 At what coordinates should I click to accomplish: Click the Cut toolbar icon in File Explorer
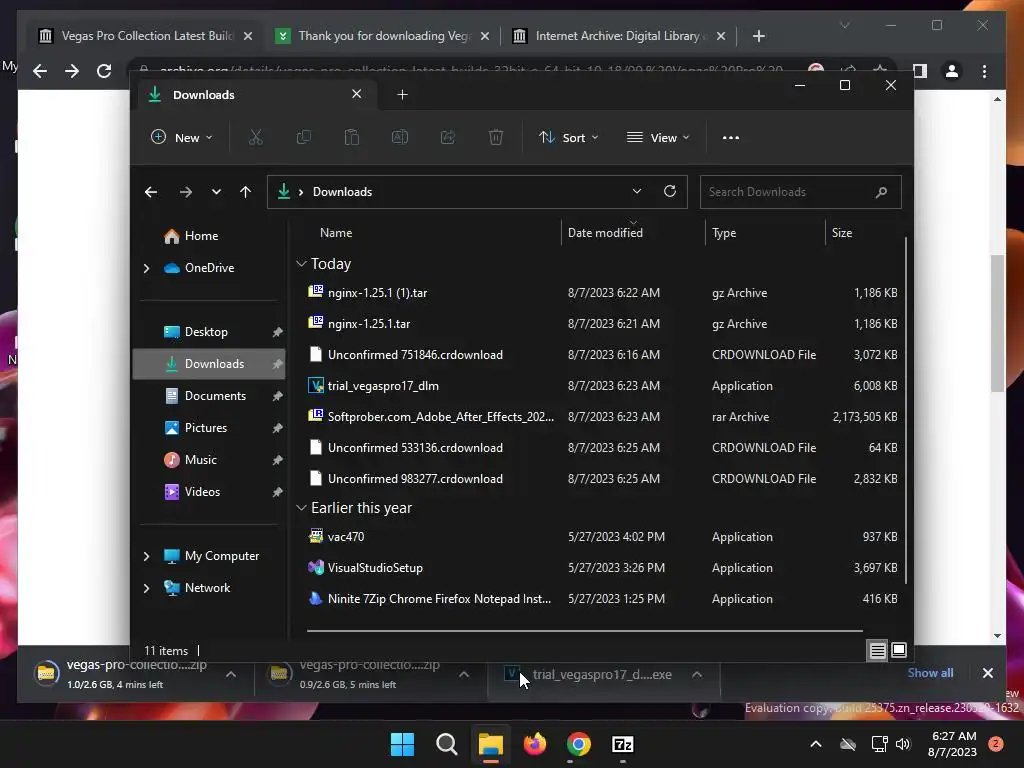pyautogui.click(x=255, y=137)
